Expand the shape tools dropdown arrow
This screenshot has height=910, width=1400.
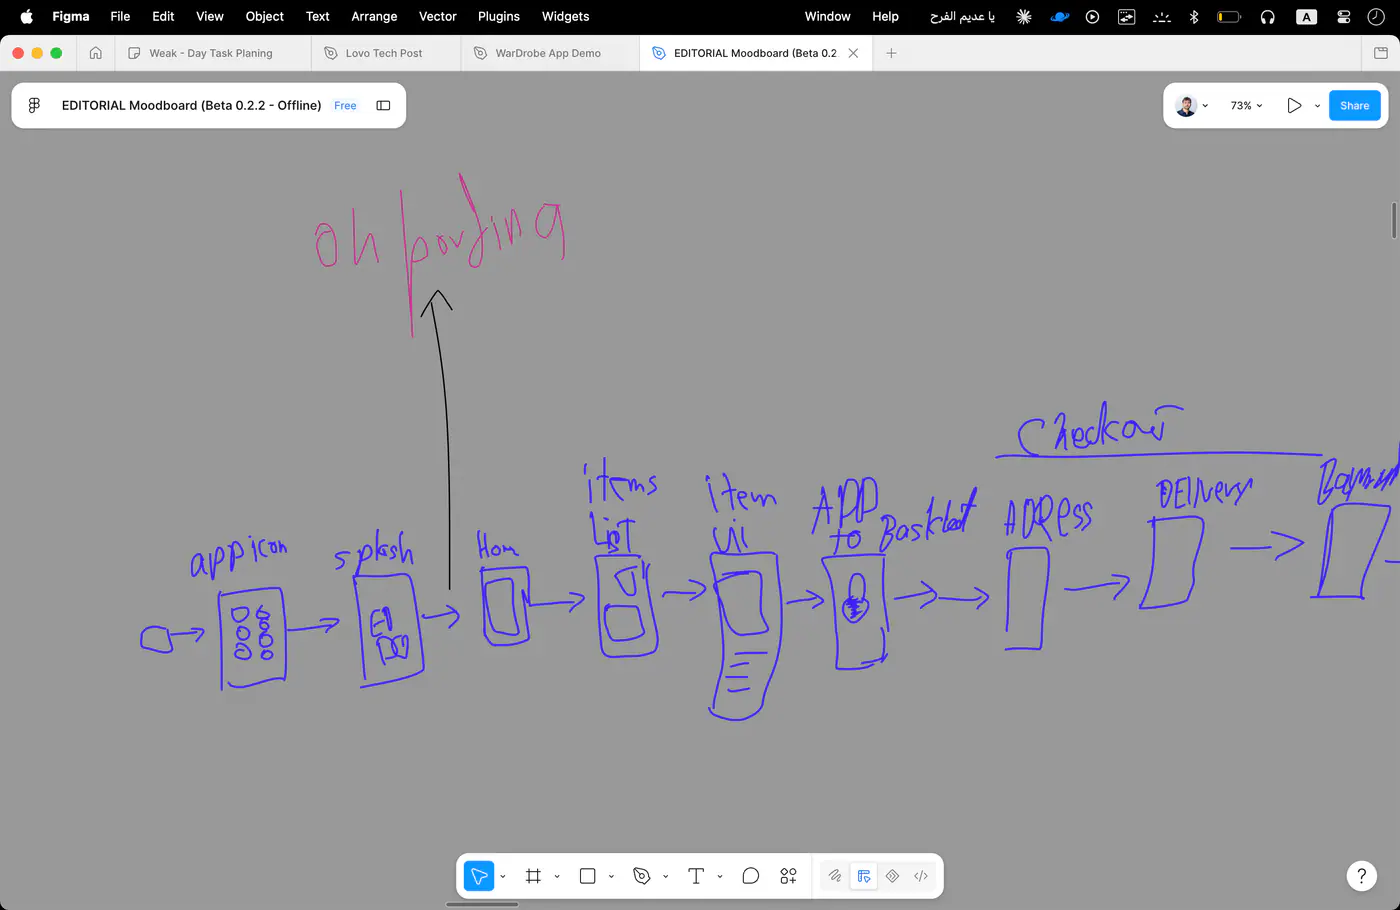click(611, 877)
